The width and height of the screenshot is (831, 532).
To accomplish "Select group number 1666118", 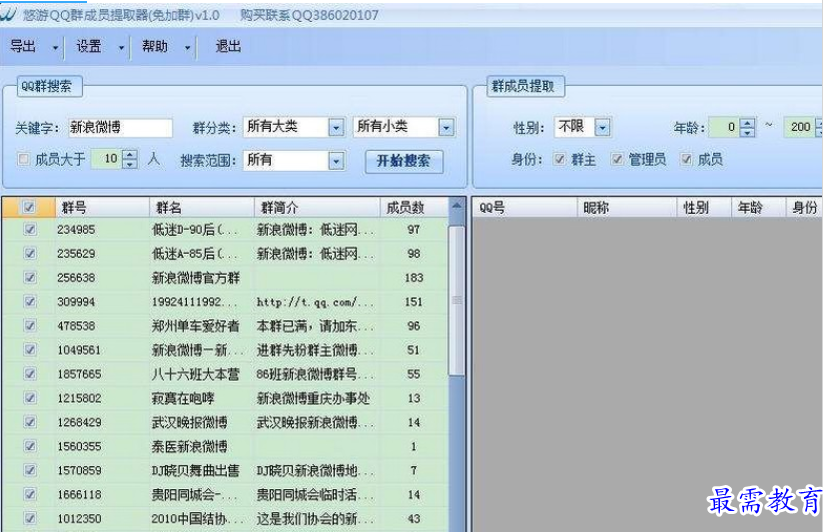I will point(79,494).
